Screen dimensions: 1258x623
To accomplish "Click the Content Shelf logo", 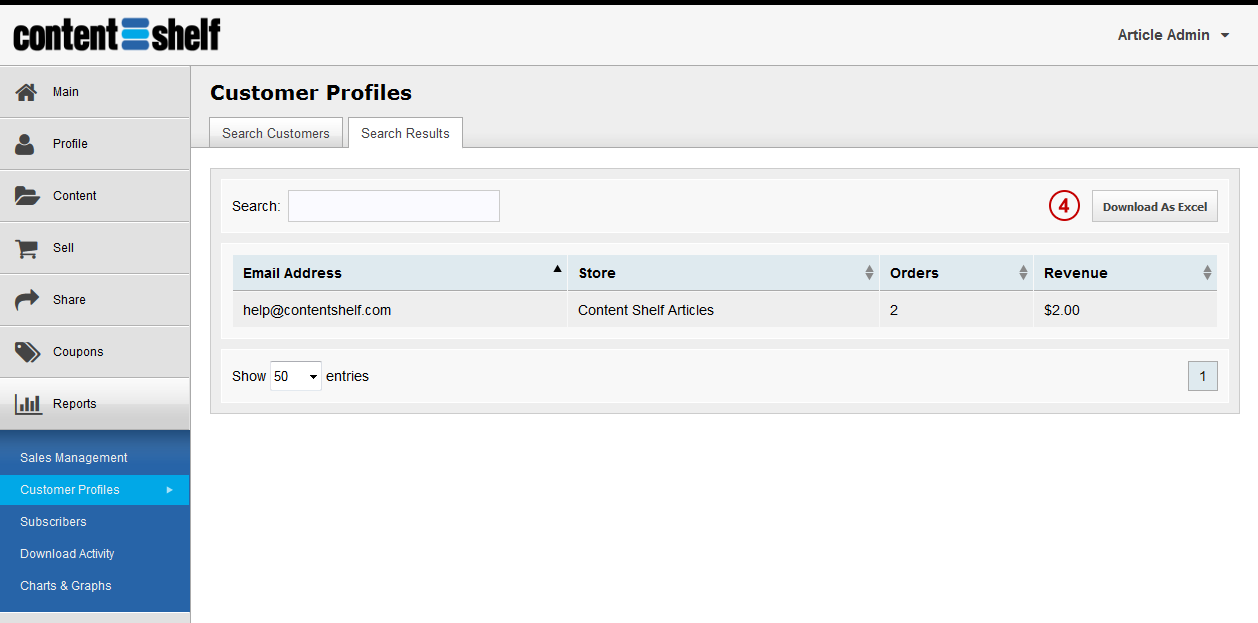I will pyautogui.click(x=117, y=35).
